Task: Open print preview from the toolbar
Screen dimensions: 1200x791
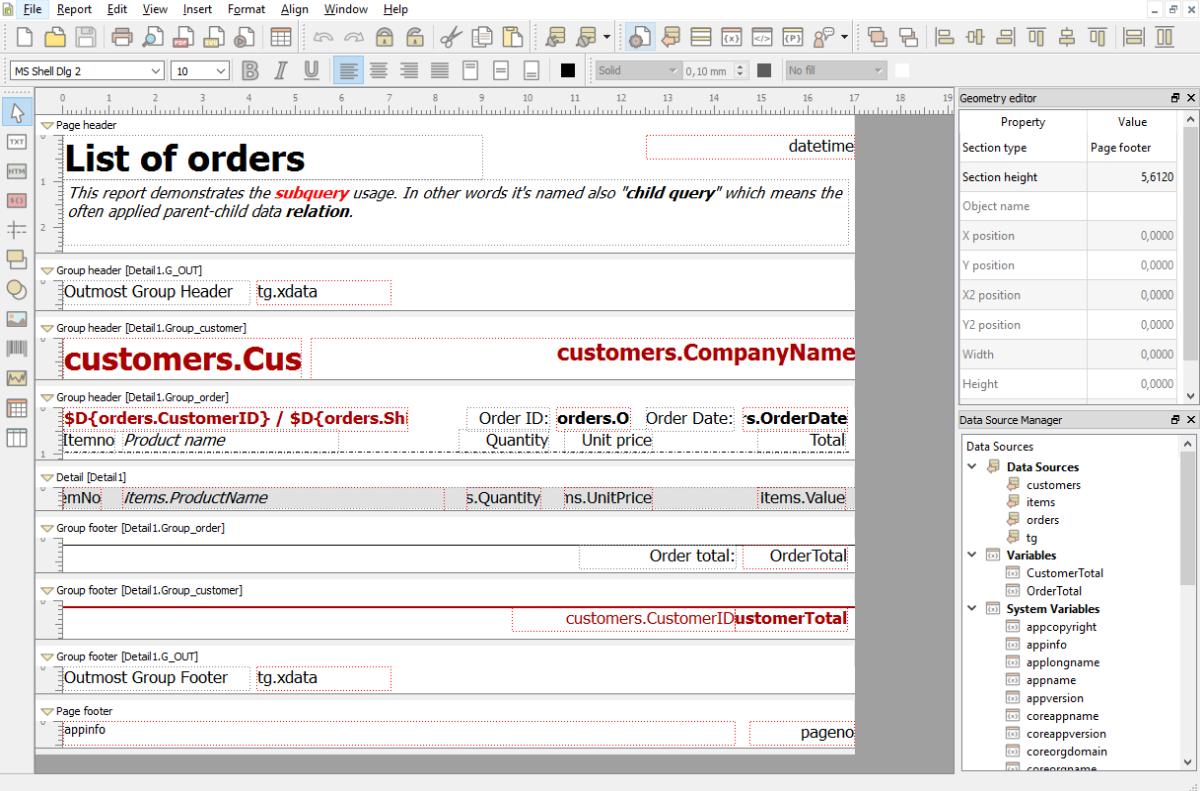Action: (x=153, y=38)
